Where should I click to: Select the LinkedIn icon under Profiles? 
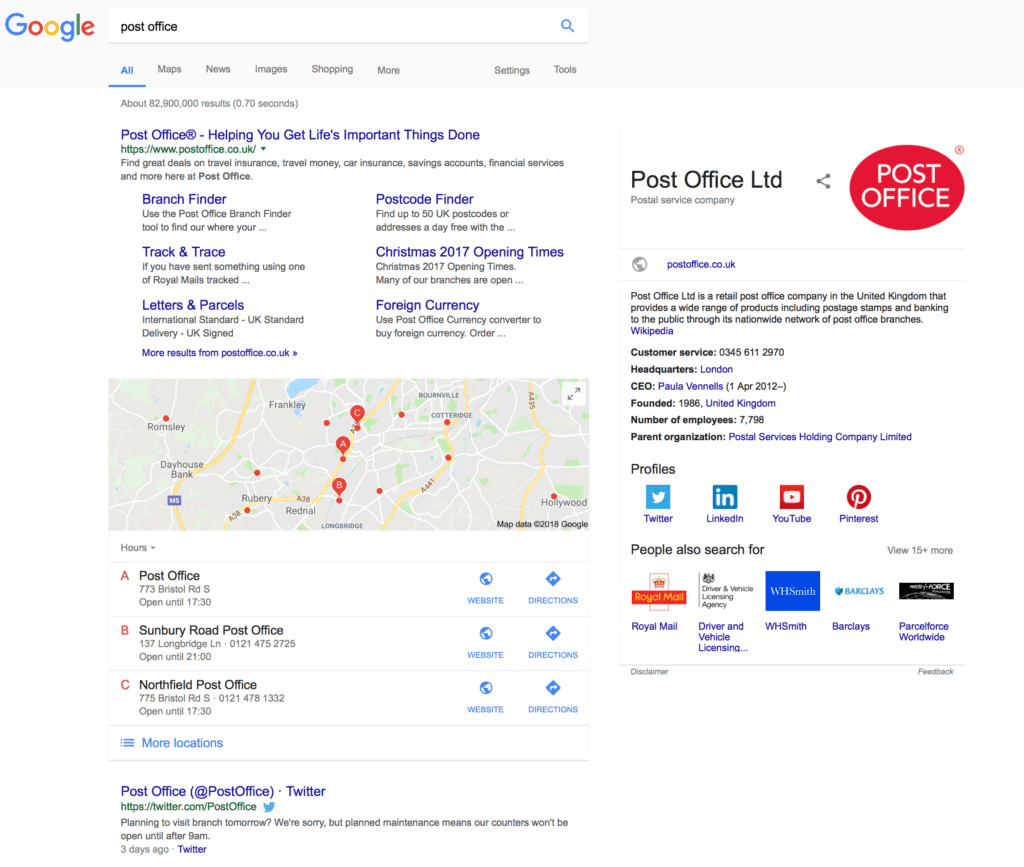724,499
